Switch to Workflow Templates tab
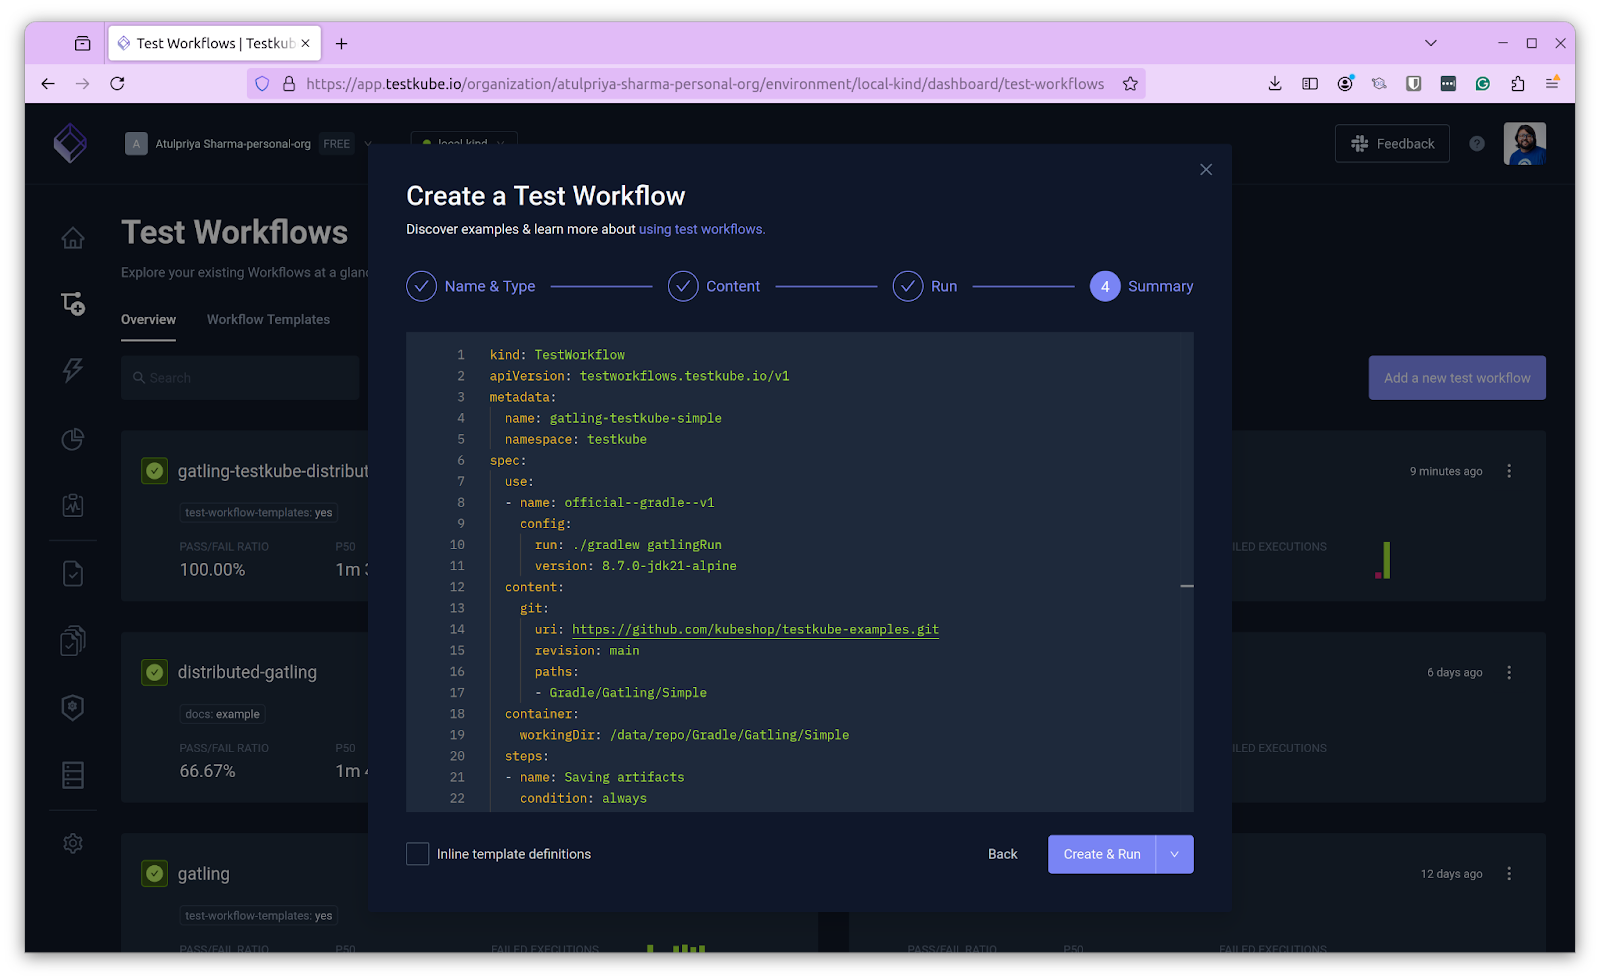 pos(268,320)
